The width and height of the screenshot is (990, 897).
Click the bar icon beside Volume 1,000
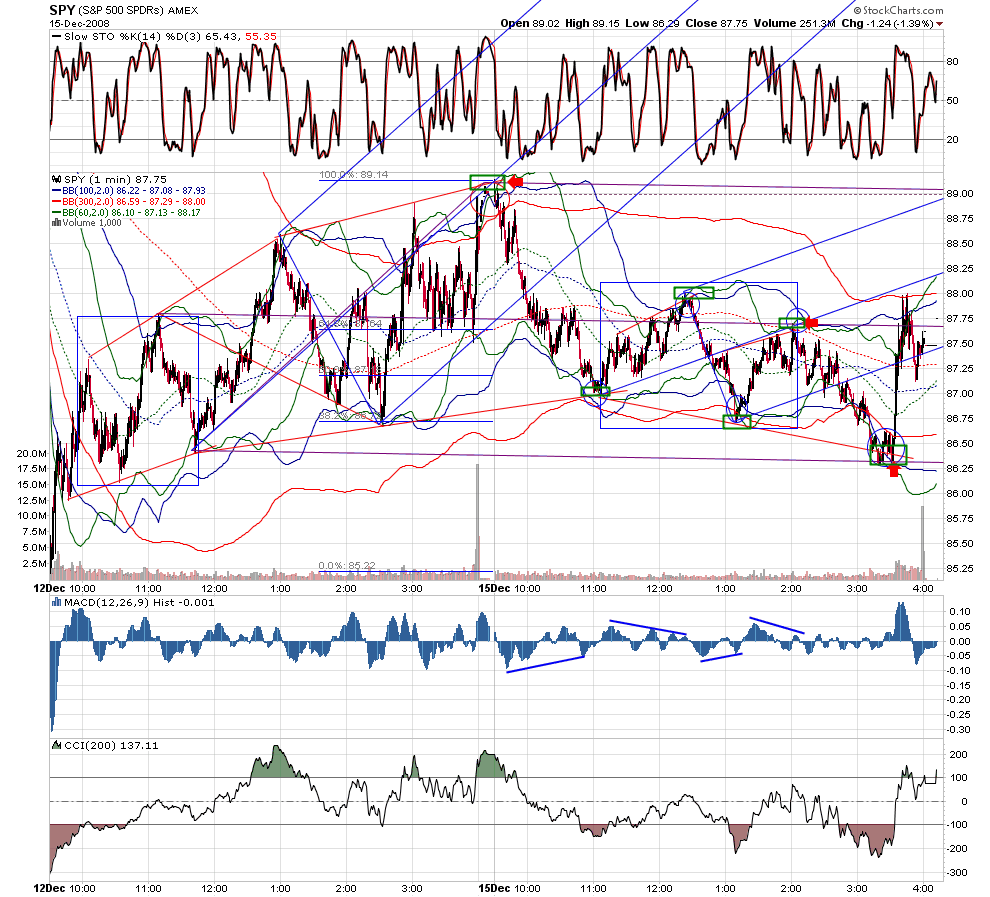click(x=56, y=222)
